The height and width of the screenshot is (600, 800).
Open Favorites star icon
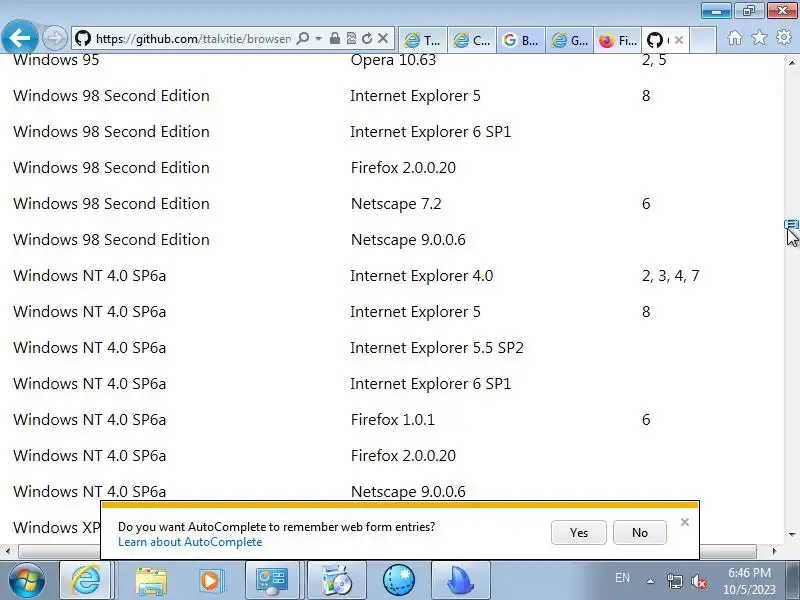point(759,38)
